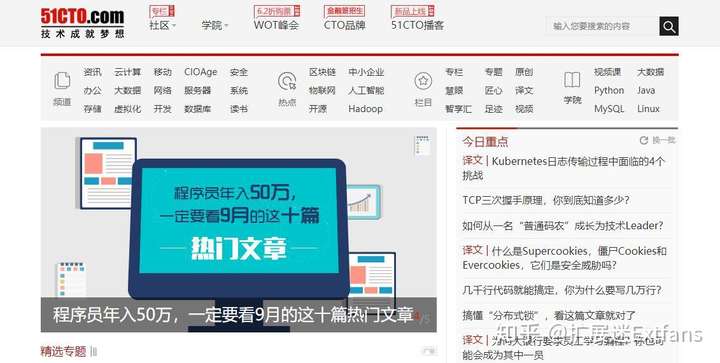Screen dimensions: 720x363
Task: Click the 学院 book icon in channel bar
Action: [572, 80]
